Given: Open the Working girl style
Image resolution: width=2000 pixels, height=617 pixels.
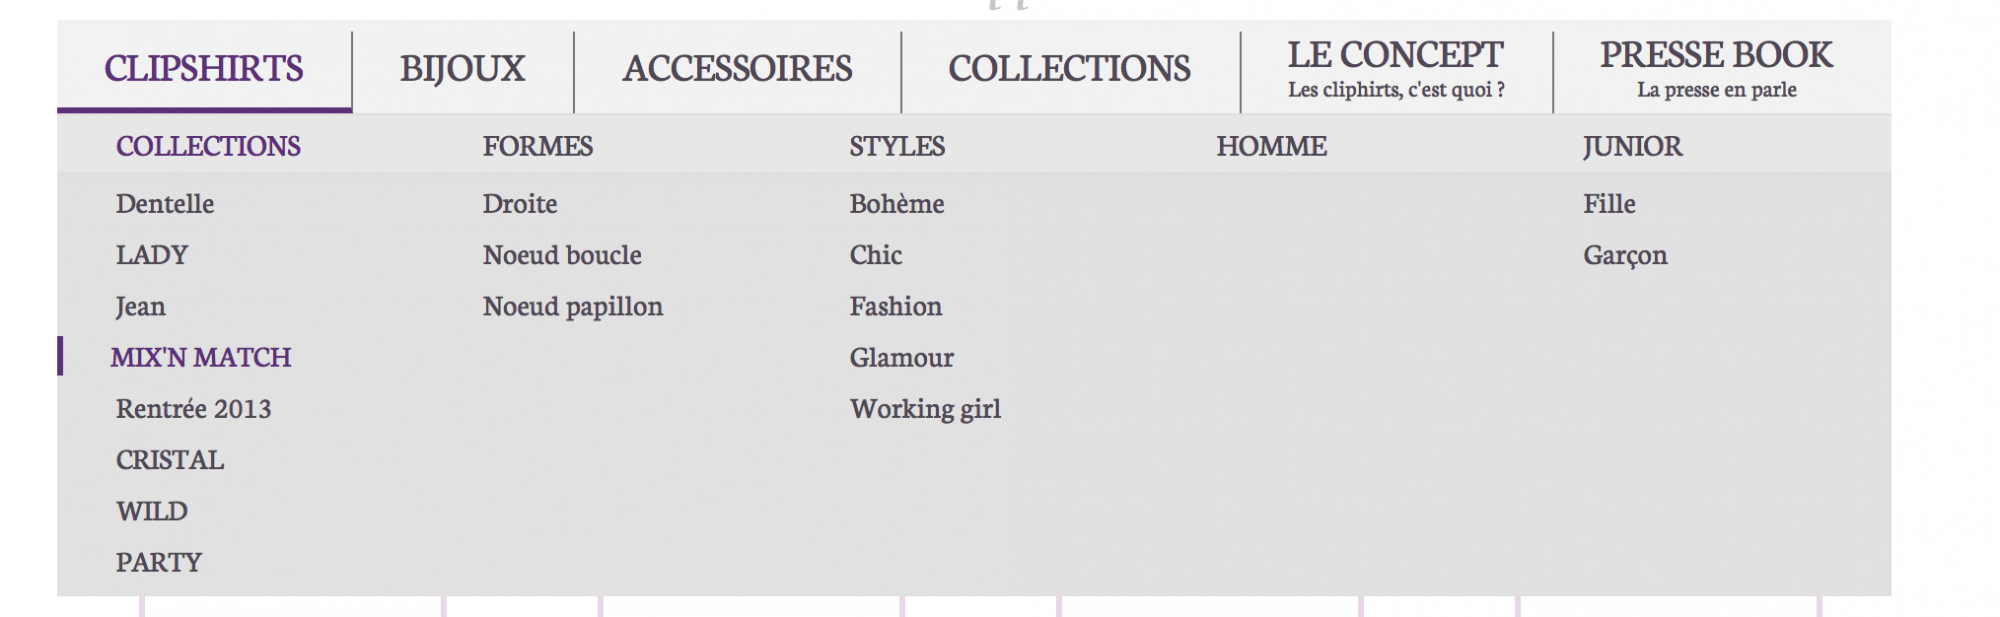Looking at the screenshot, I should (925, 409).
